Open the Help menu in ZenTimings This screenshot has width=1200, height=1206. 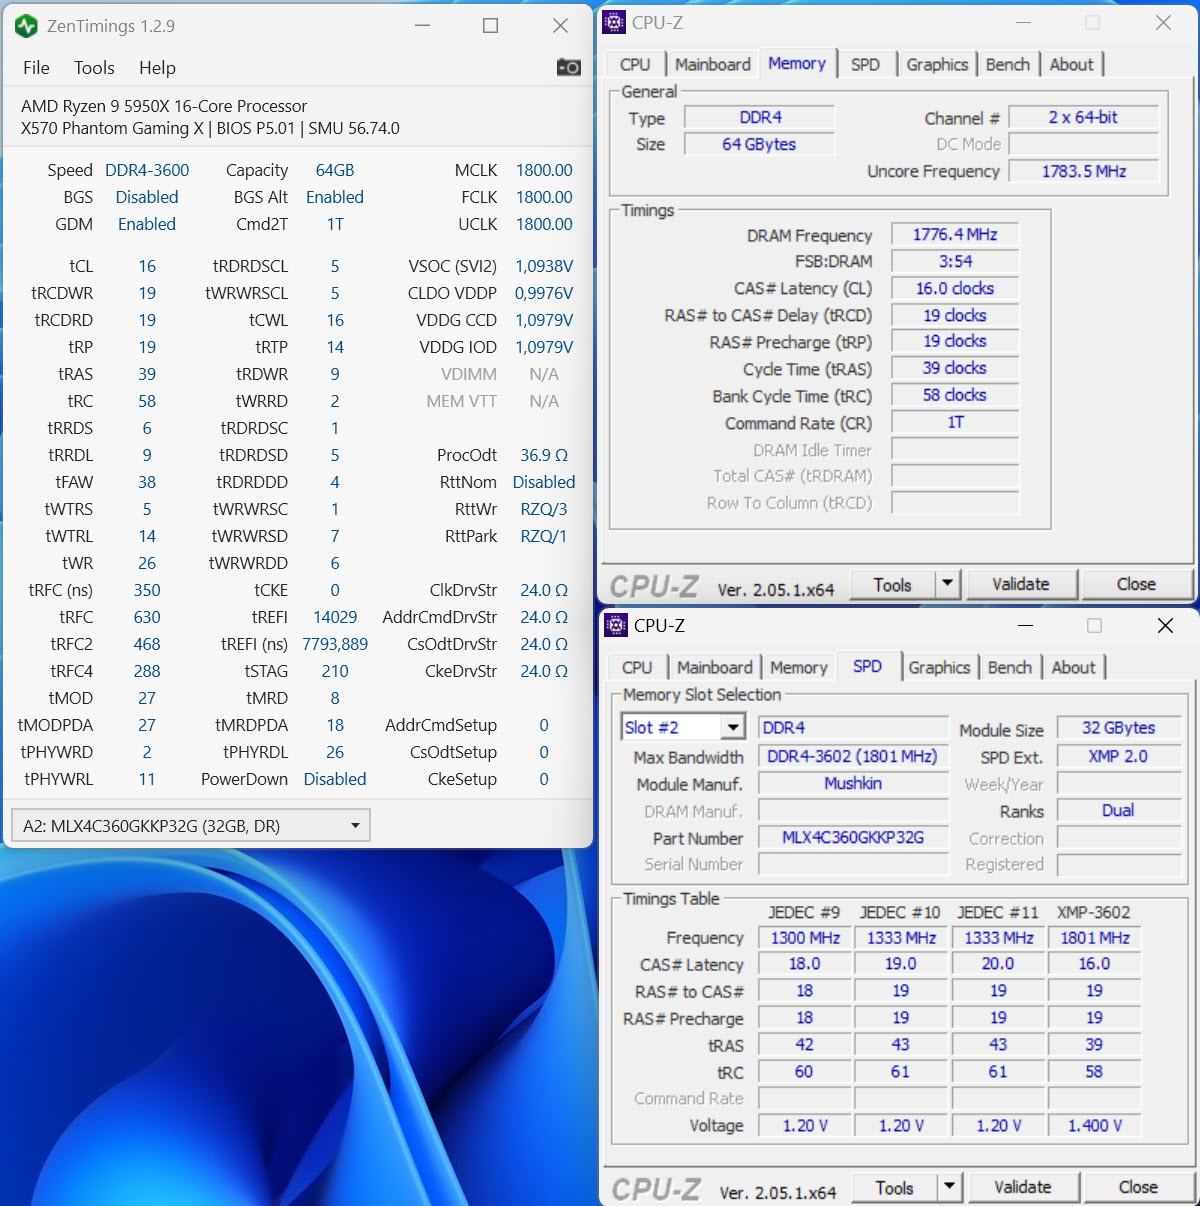[x=157, y=67]
